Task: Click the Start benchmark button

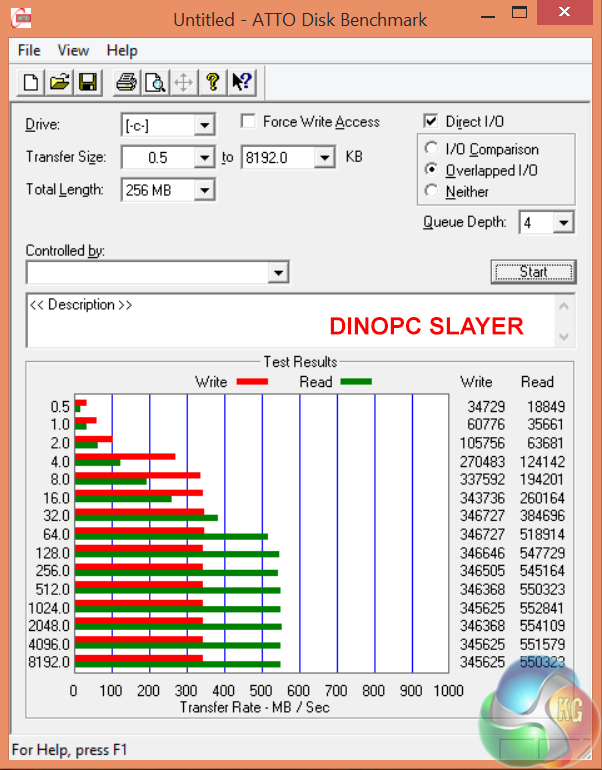Action: [x=533, y=272]
